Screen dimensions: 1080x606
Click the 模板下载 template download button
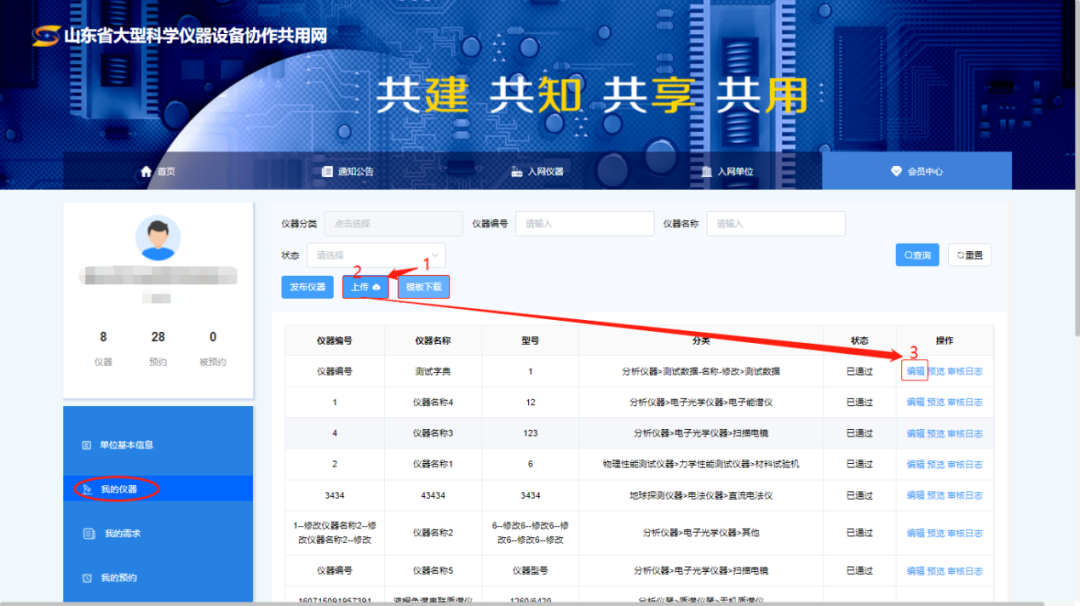tap(424, 287)
